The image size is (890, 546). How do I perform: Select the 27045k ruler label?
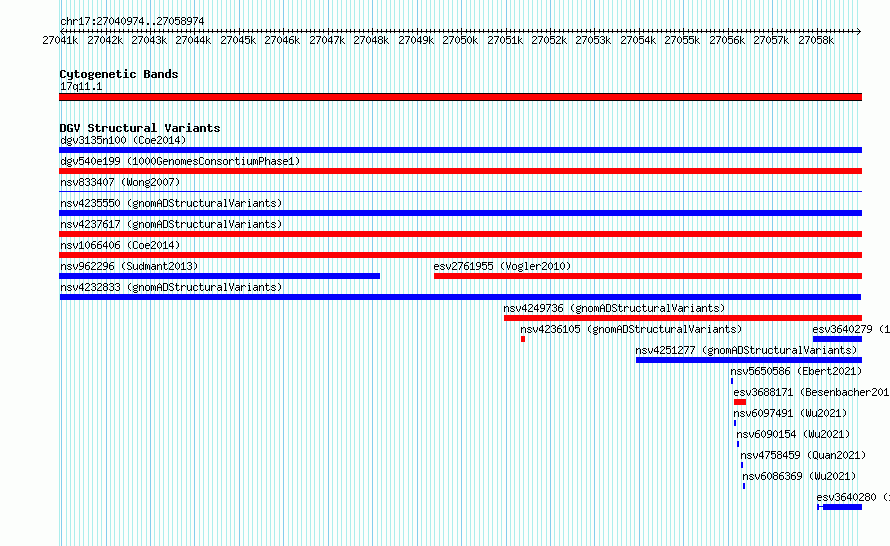238,40
